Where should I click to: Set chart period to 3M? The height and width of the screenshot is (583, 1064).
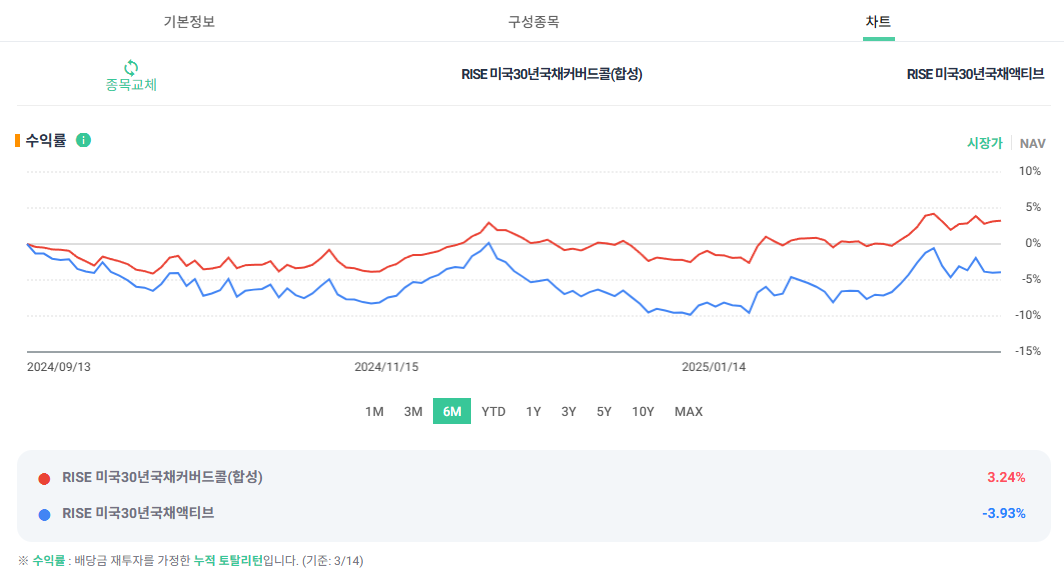pyautogui.click(x=413, y=411)
